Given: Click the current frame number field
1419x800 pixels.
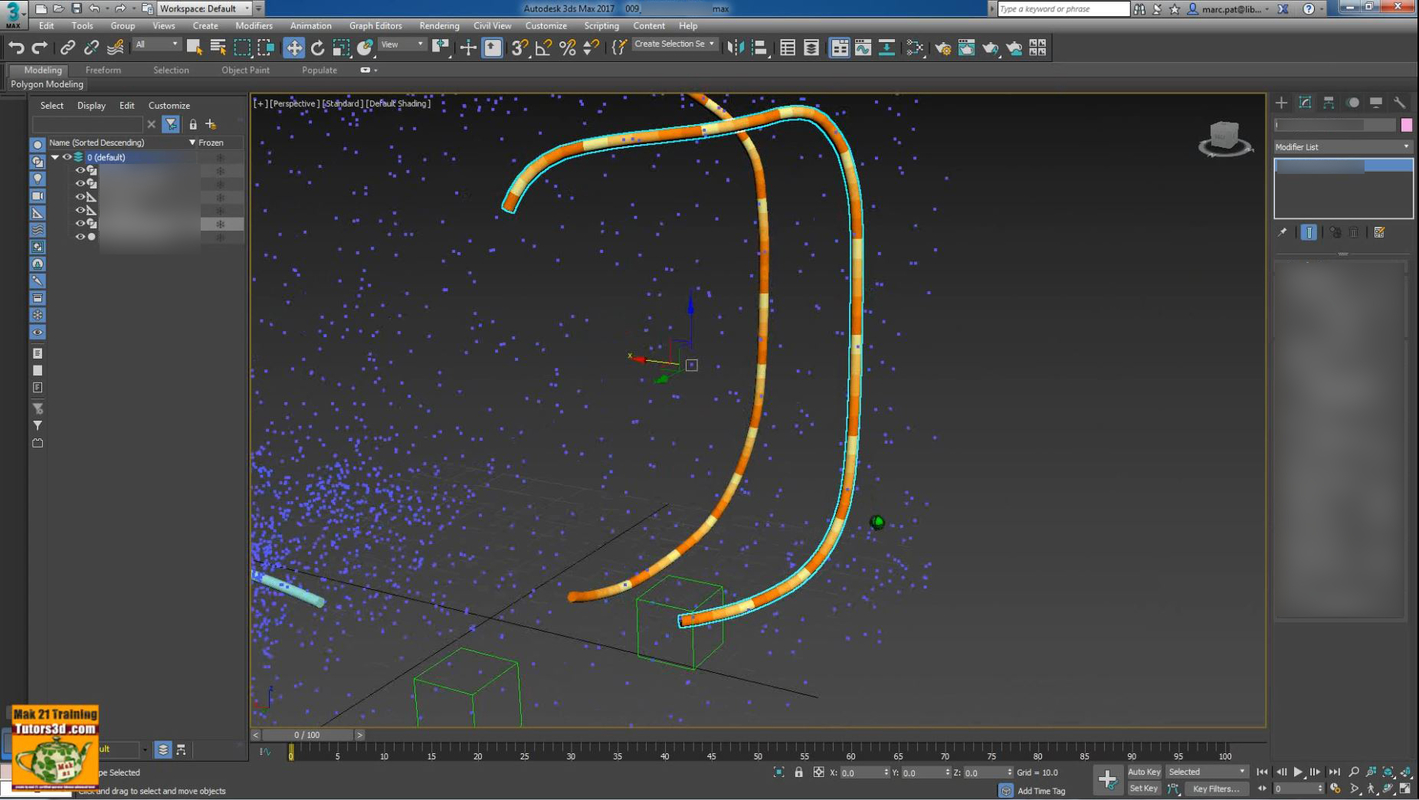Looking at the screenshot, I should click(1296, 787).
